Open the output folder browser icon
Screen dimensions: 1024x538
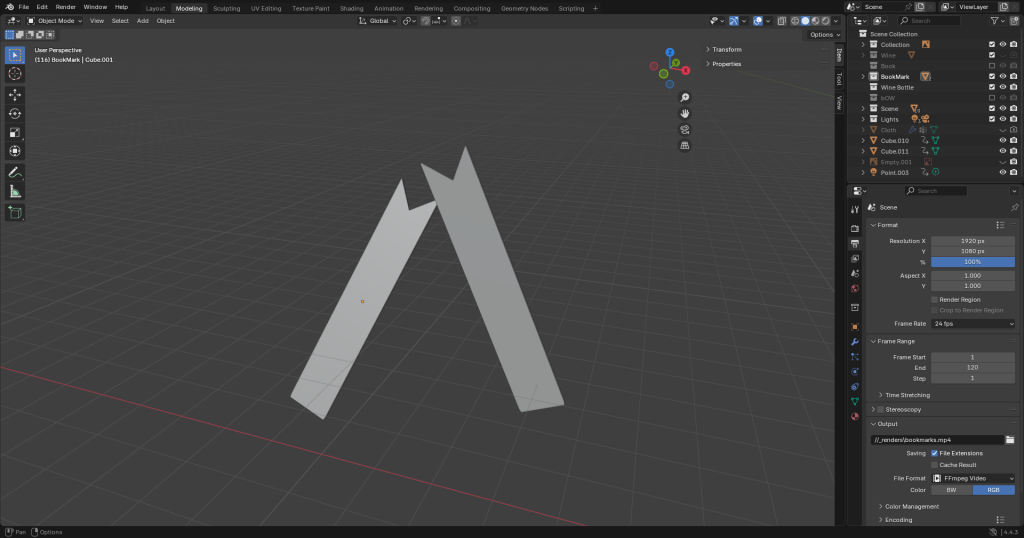click(1010, 440)
